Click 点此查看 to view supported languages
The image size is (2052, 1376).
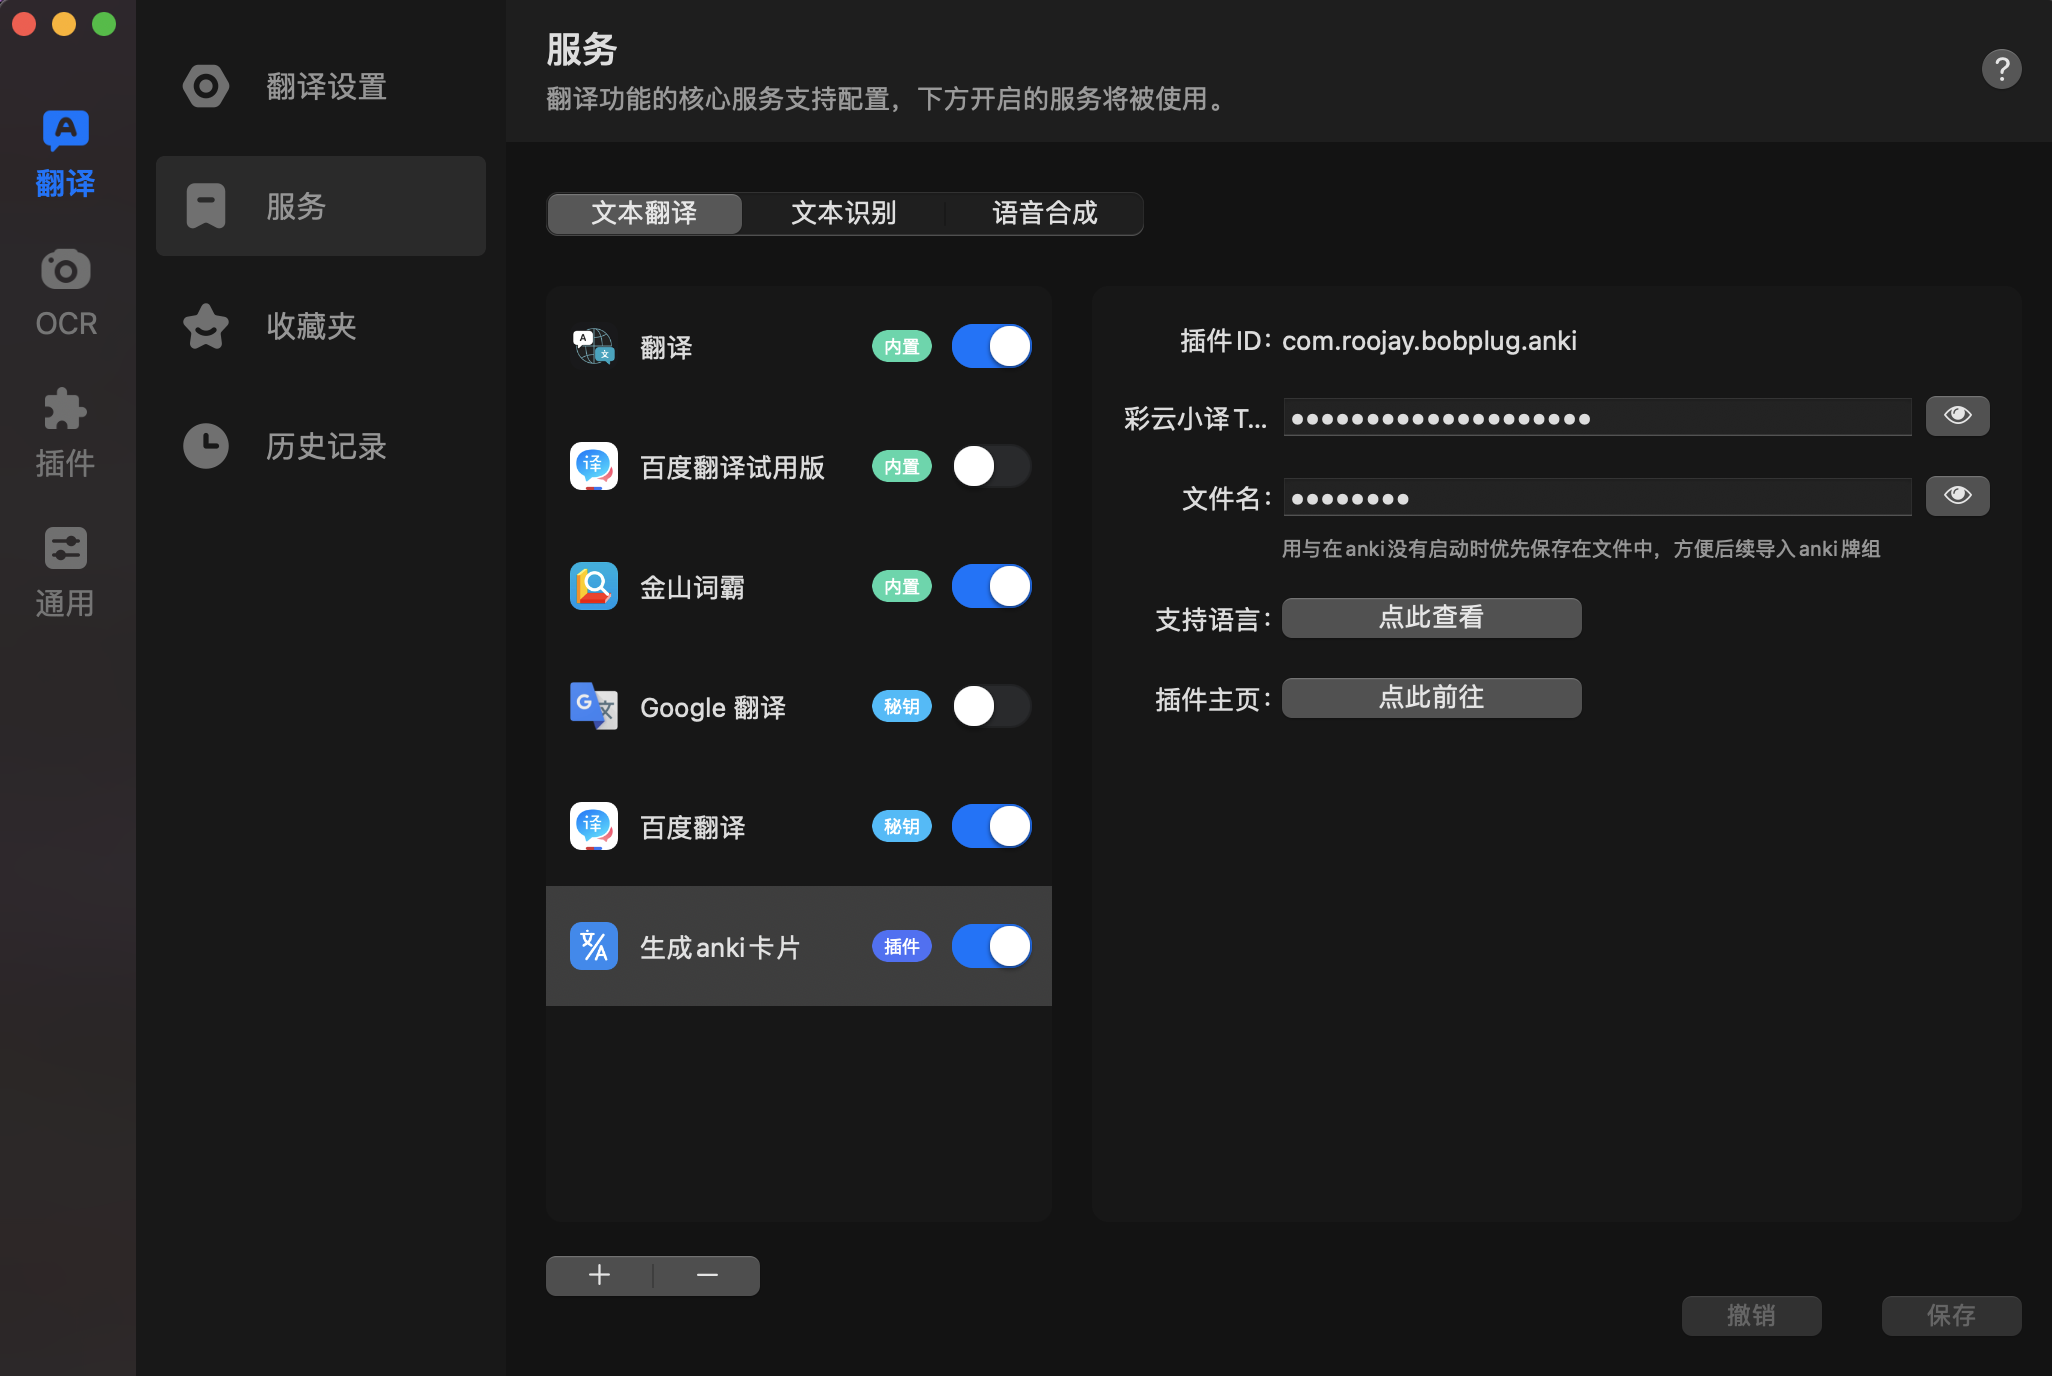point(1430,617)
